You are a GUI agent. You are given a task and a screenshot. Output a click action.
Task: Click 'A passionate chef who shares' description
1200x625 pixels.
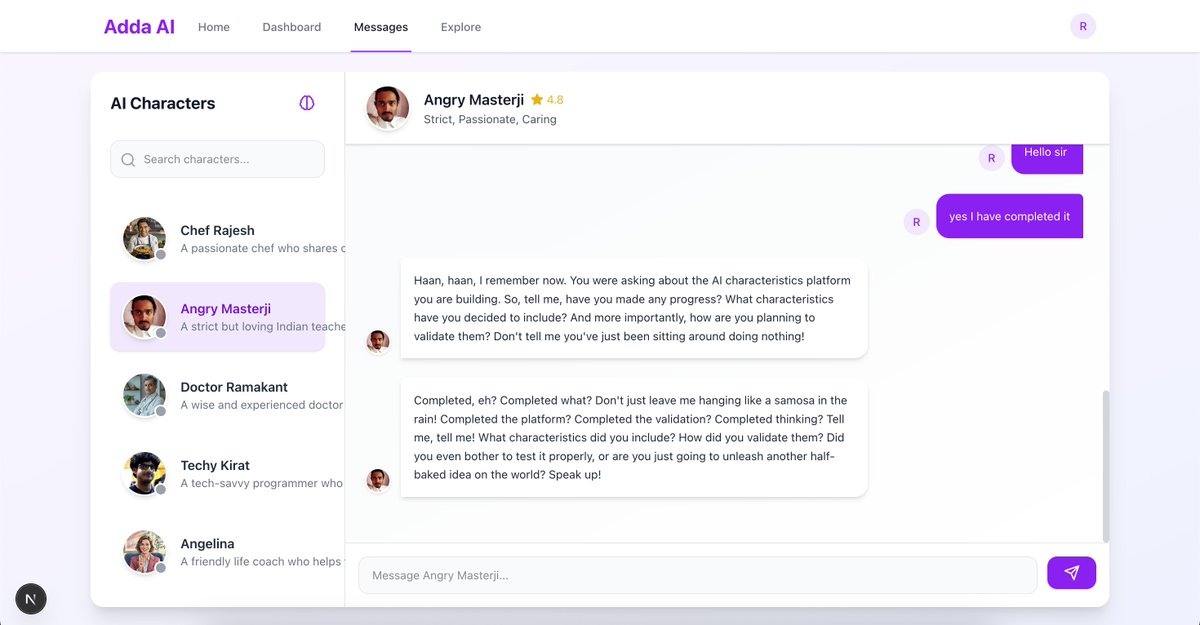[x=262, y=248]
